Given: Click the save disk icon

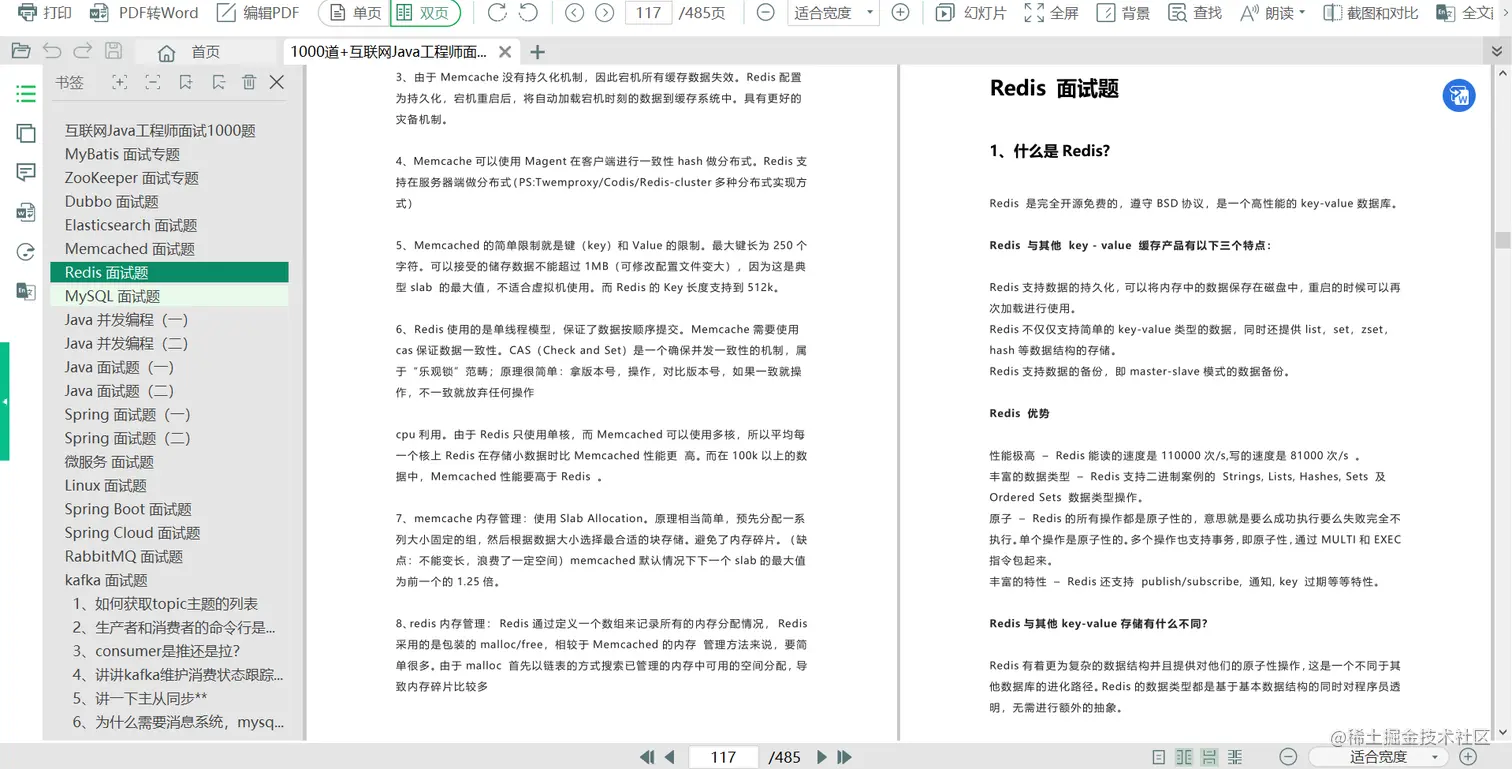Looking at the screenshot, I should click(113, 51).
